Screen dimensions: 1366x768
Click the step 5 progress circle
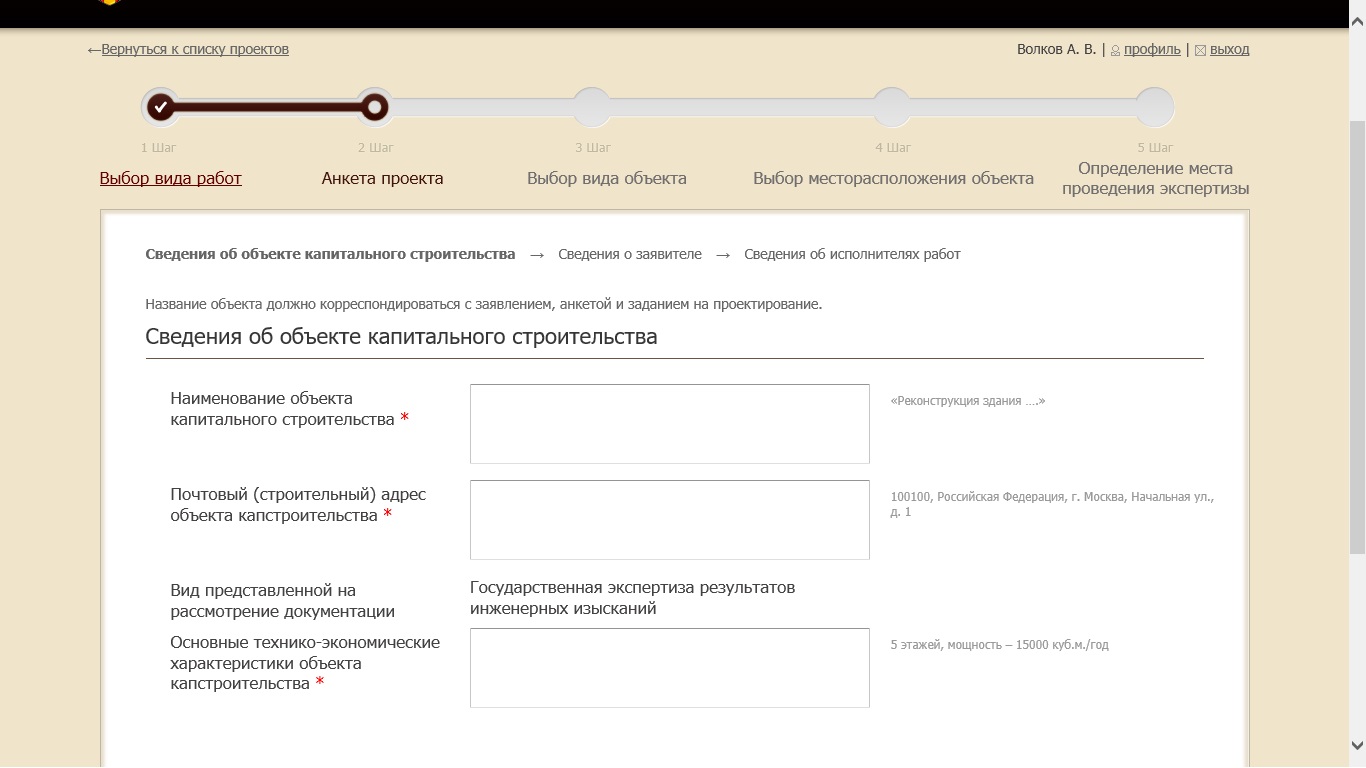click(1154, 107)
